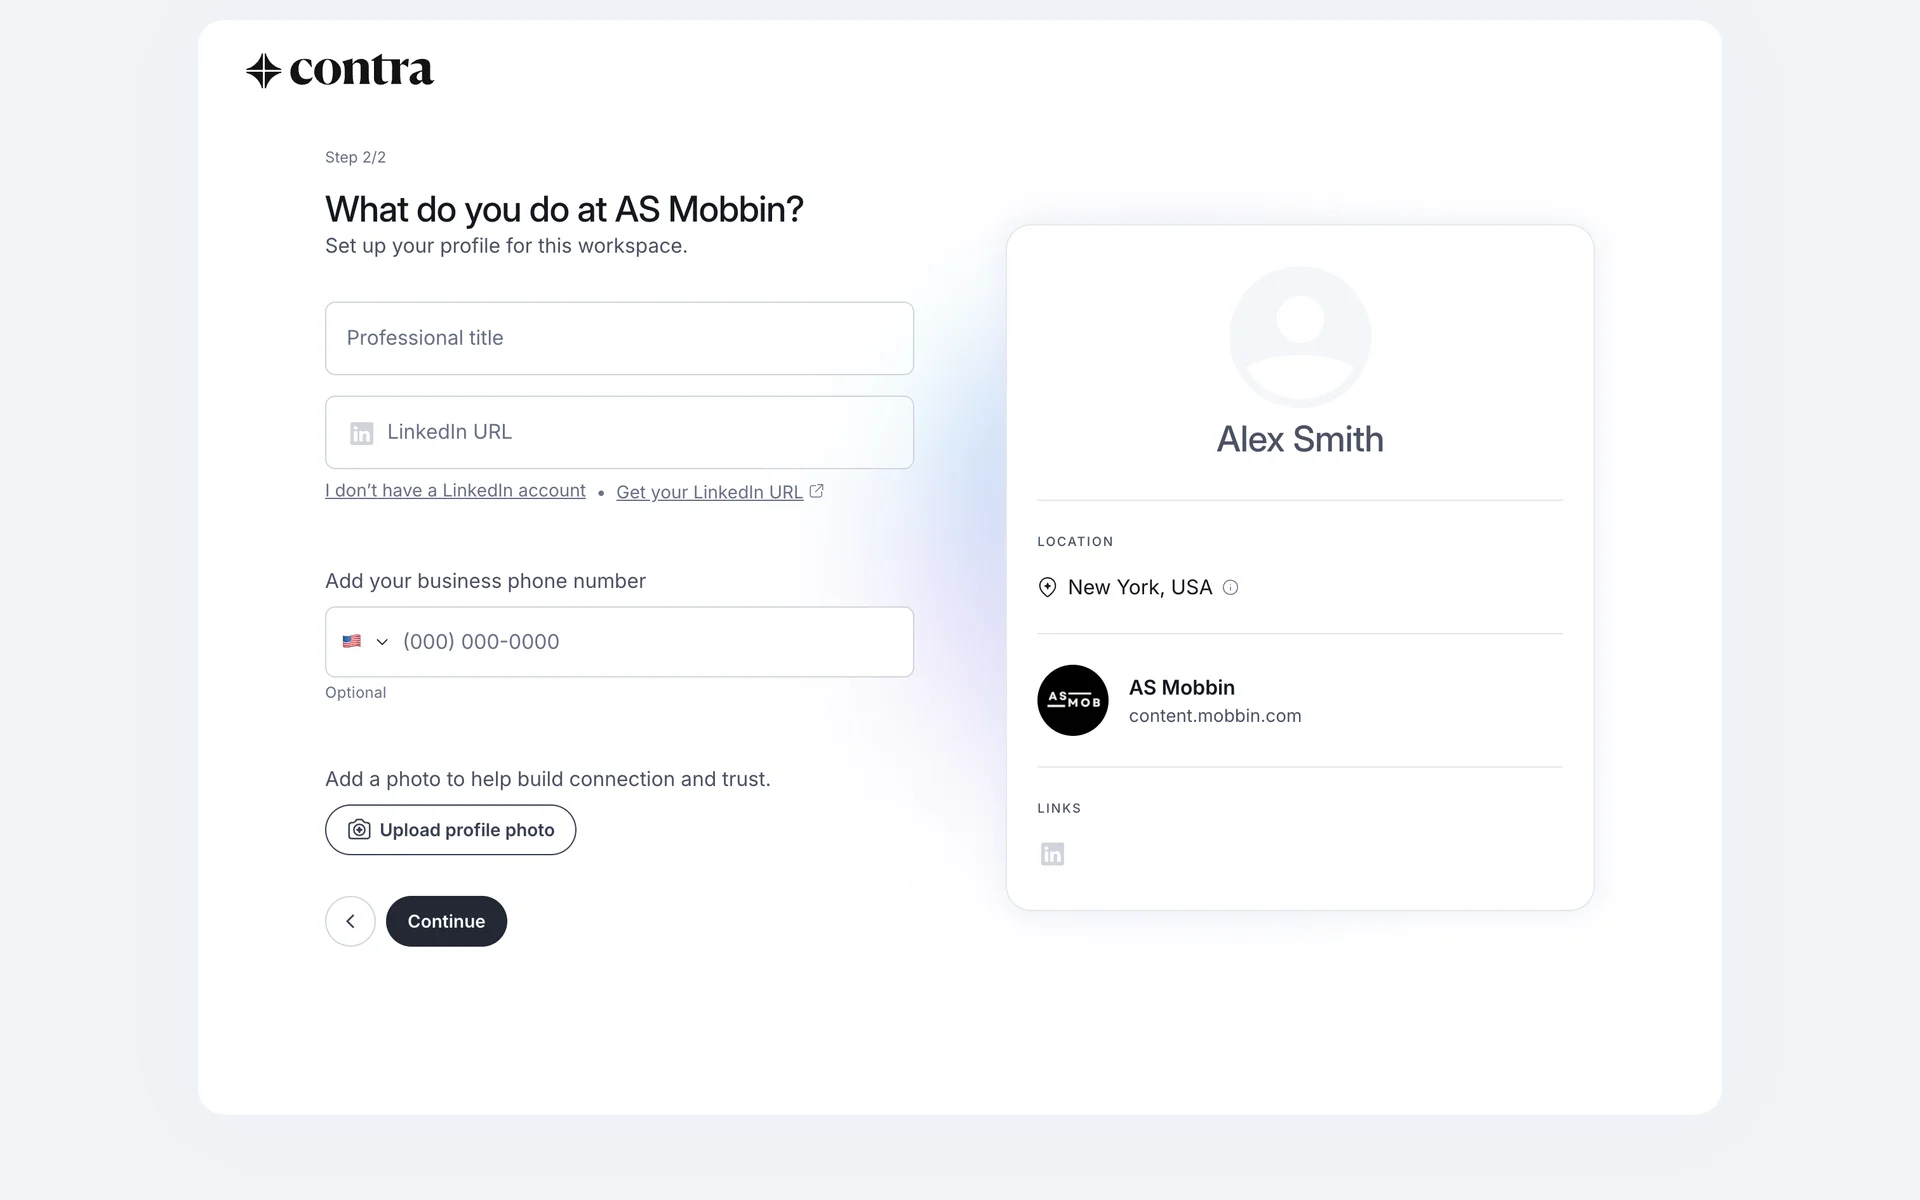Click the camera icon on upload button

pos(359,830)
